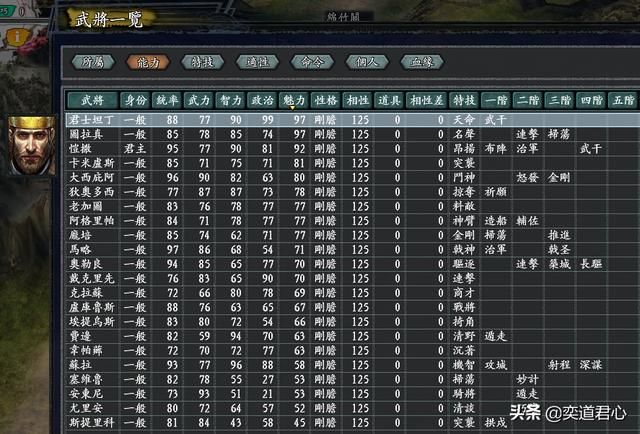Sort by 政治 column header
The image size is (640, 434).
262,100
